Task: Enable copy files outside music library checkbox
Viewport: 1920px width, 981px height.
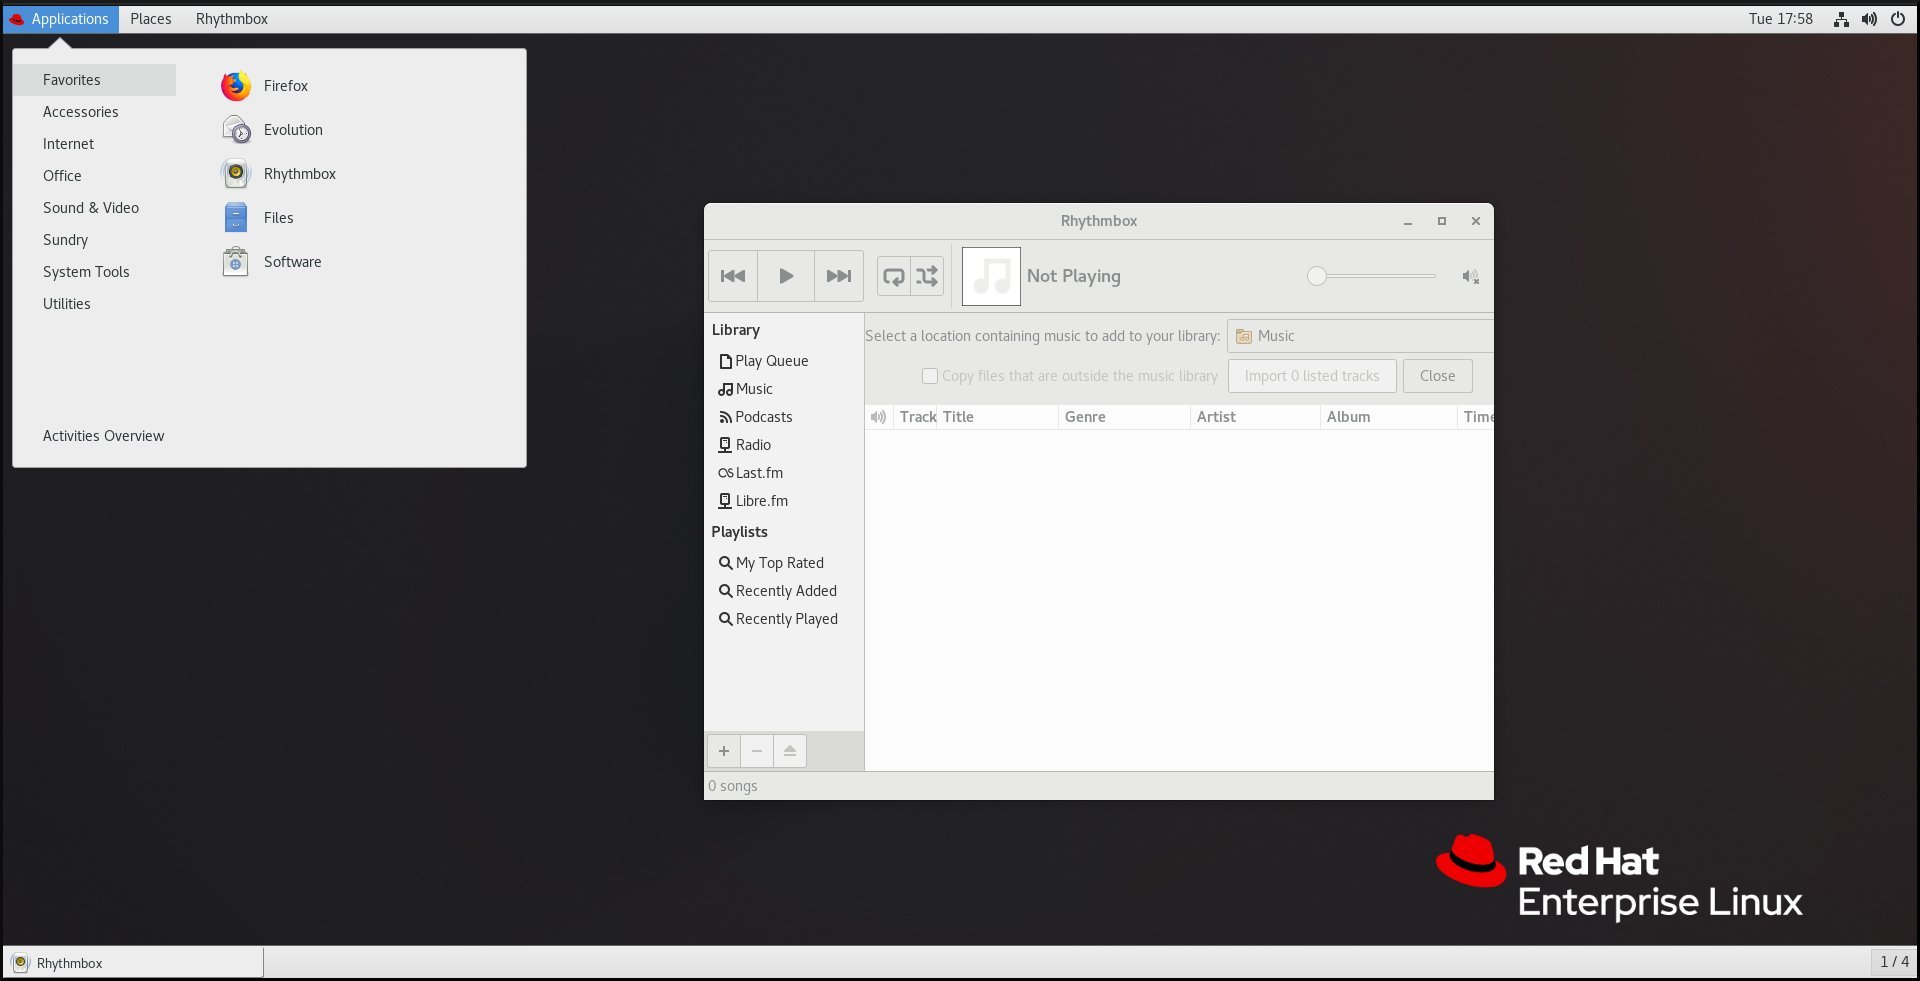Action: (930, 376)
